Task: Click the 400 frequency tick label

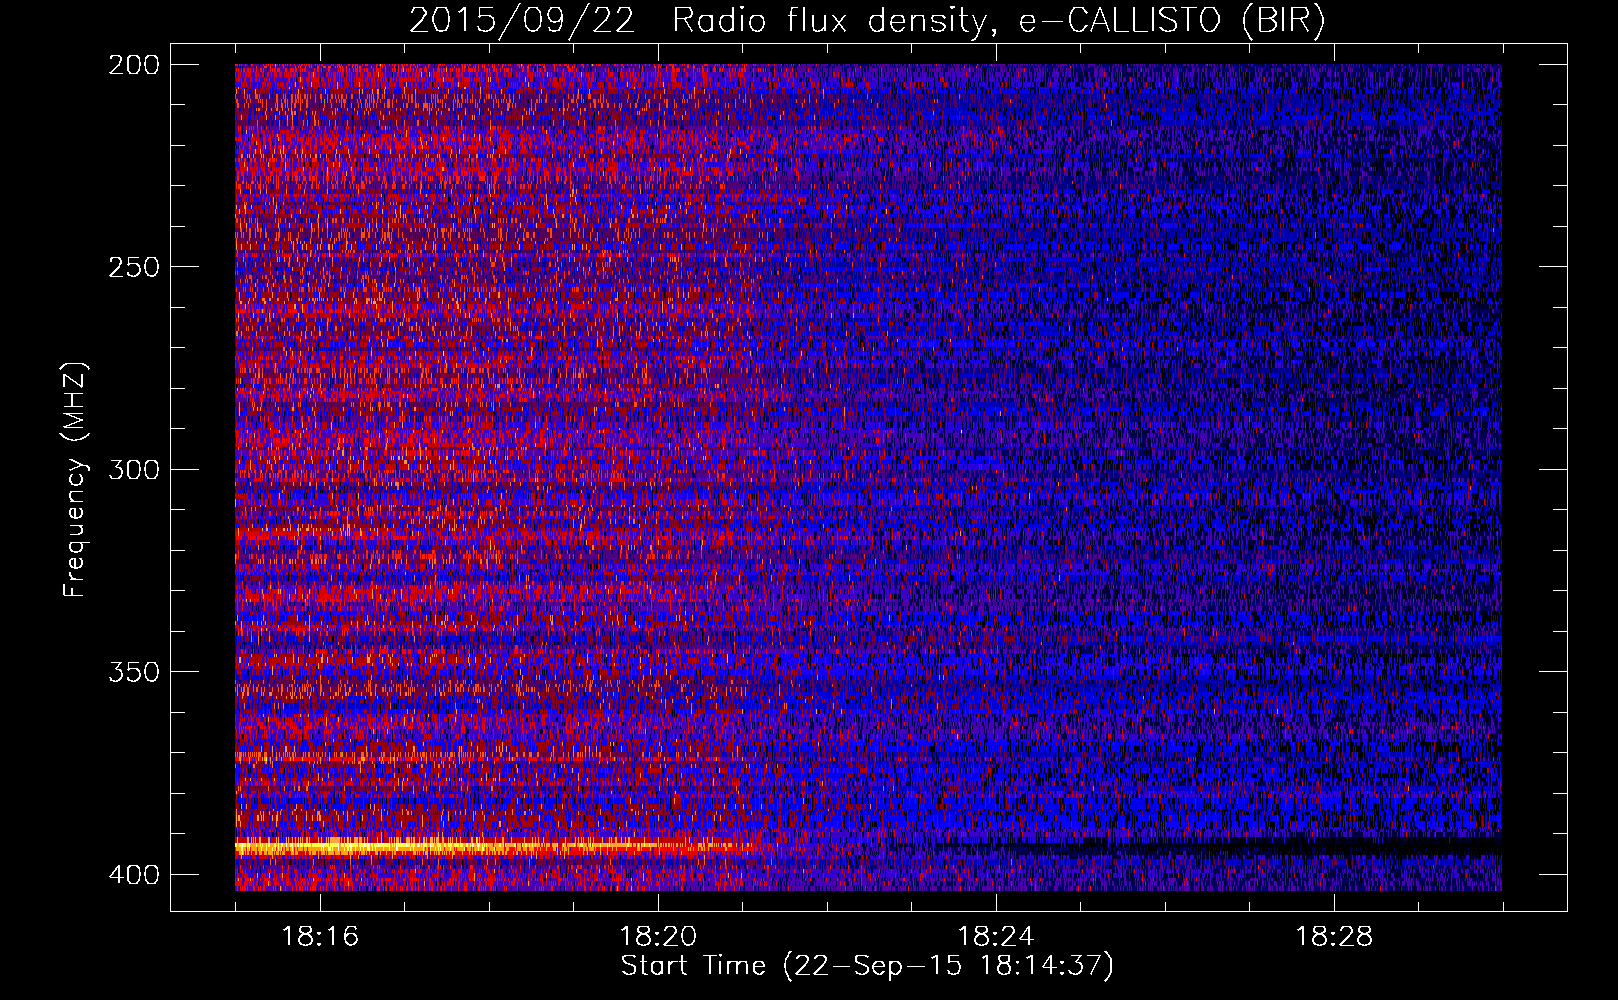Action: [x=133, y=875]
